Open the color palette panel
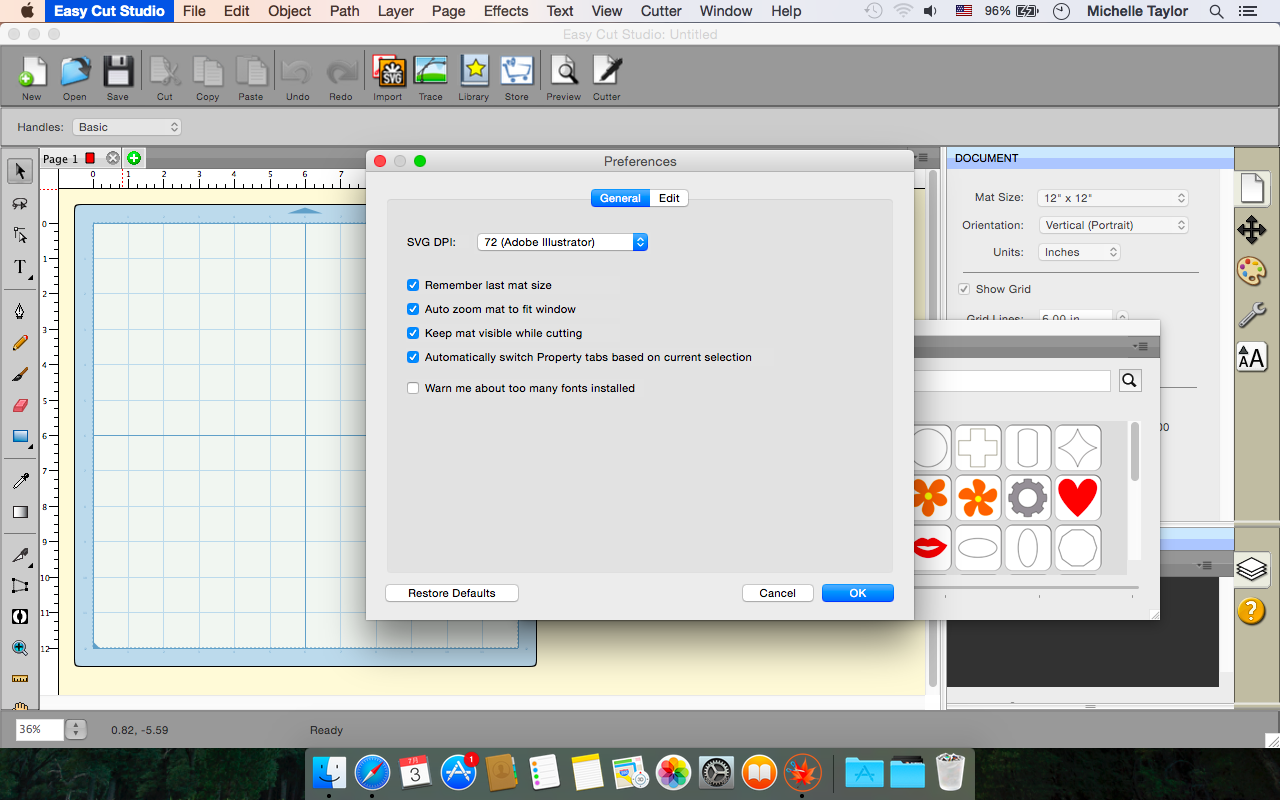Screen dimensions: 1280x800 pyautogui.click(x=1252, y=271)
